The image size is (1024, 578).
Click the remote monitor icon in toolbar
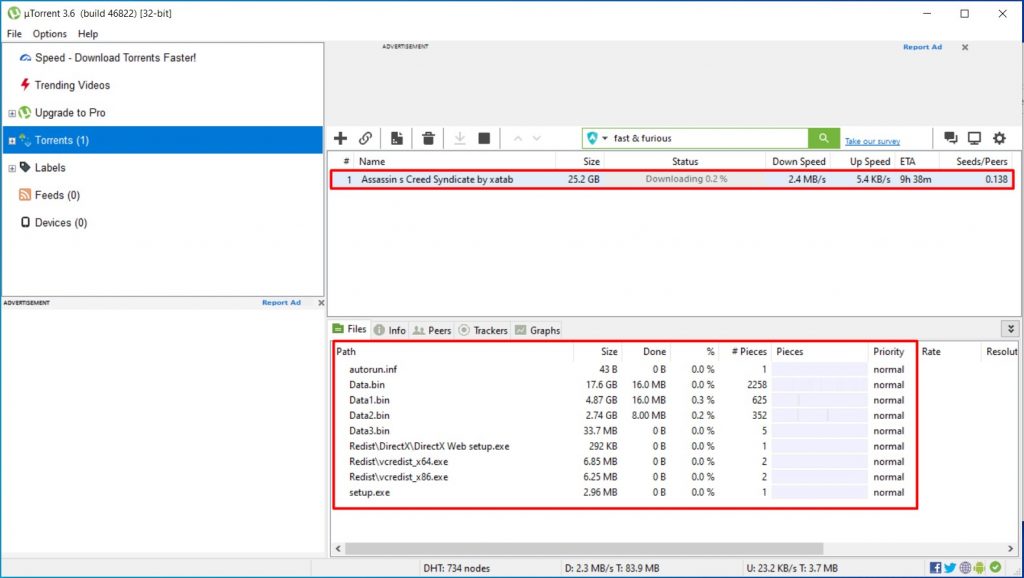point(974,138)
